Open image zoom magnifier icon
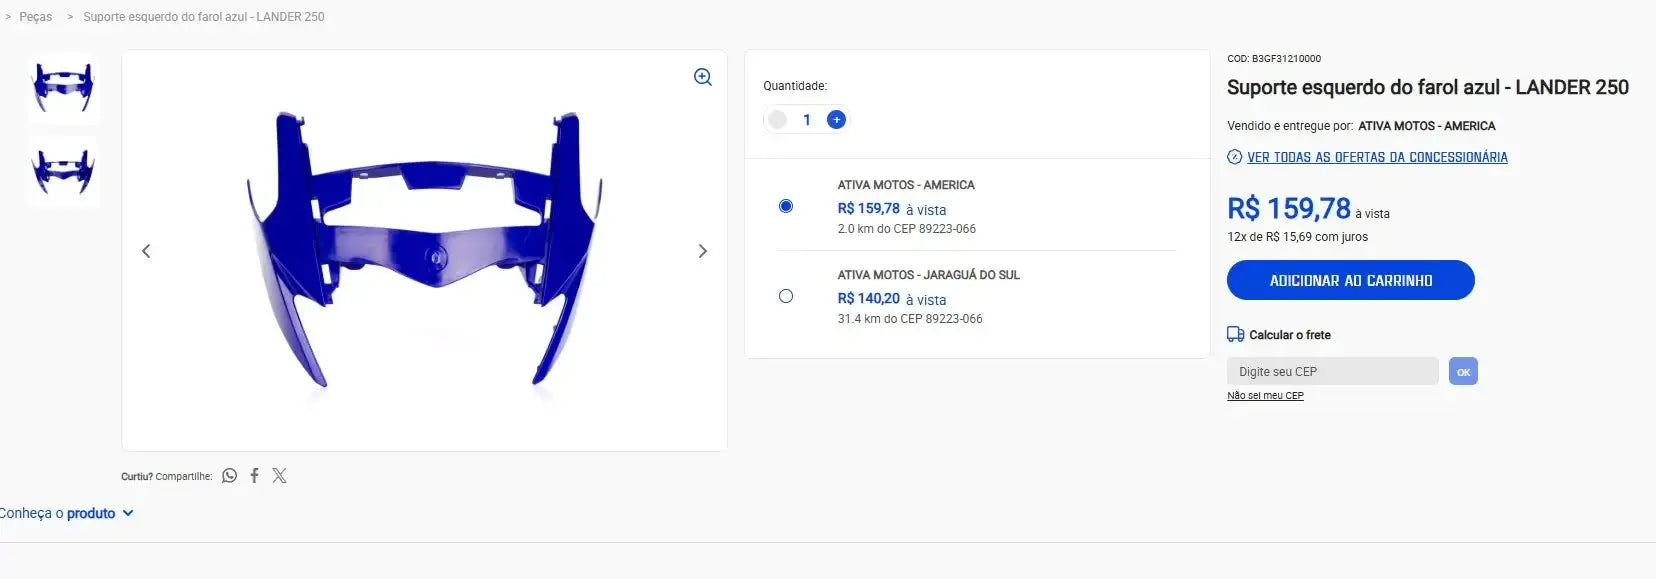1656x579 pixels. [x=703, y=77]
